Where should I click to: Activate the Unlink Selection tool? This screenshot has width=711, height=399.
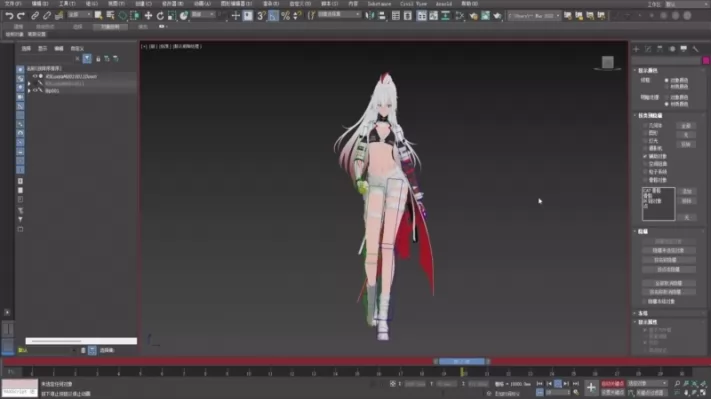pos(47,16)
